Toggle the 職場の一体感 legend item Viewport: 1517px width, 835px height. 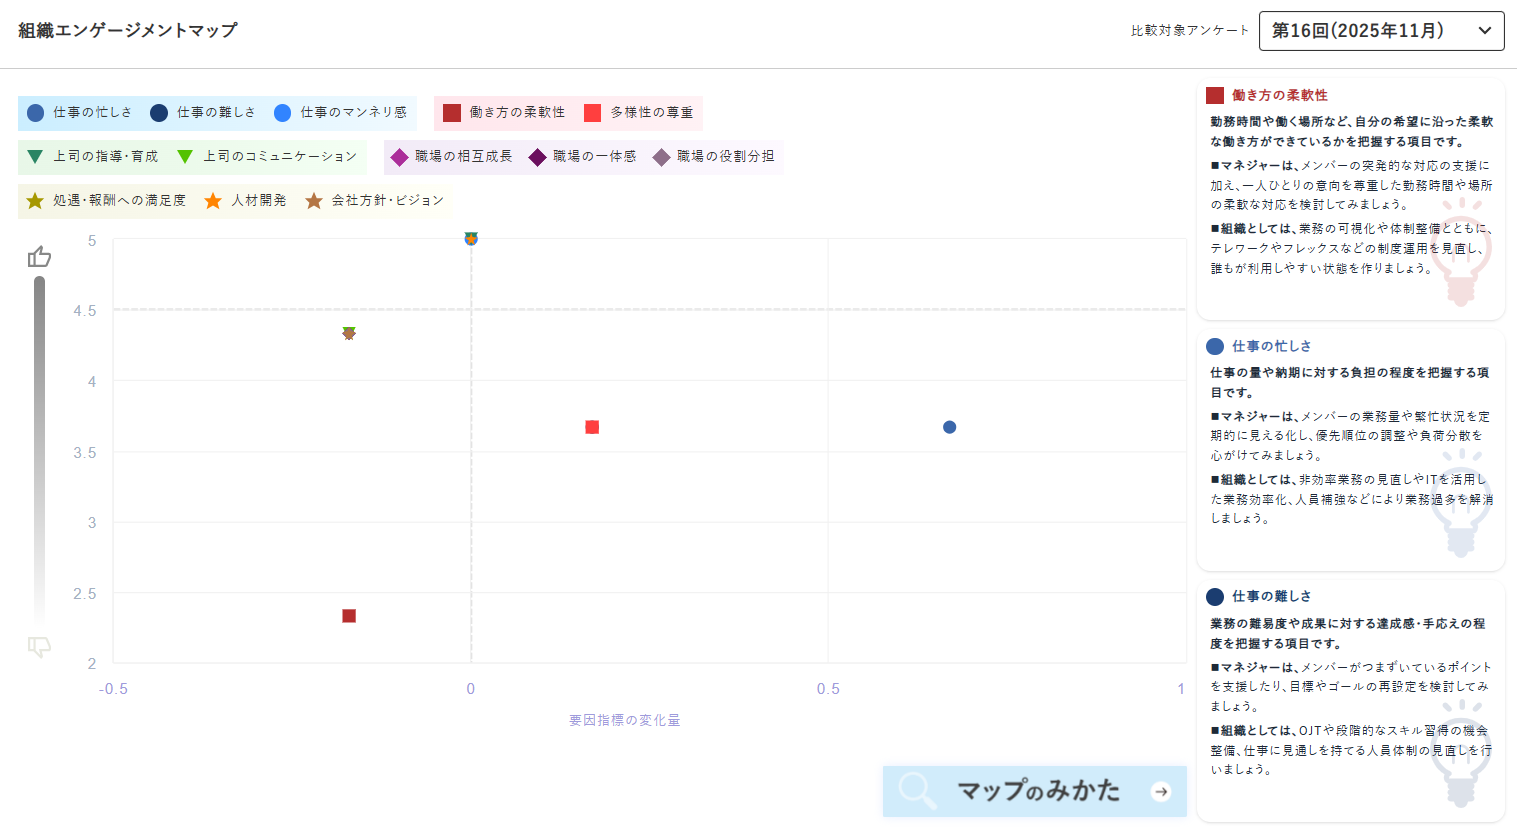pos(582,157)
